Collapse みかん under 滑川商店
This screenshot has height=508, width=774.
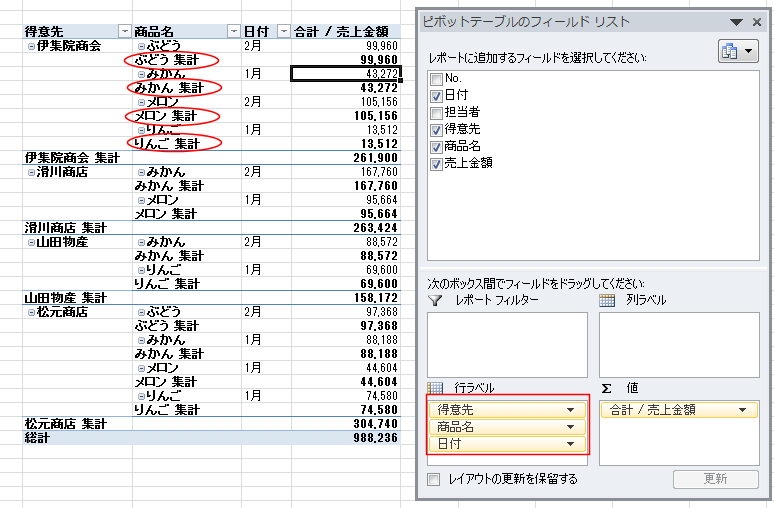coord(141,172)
